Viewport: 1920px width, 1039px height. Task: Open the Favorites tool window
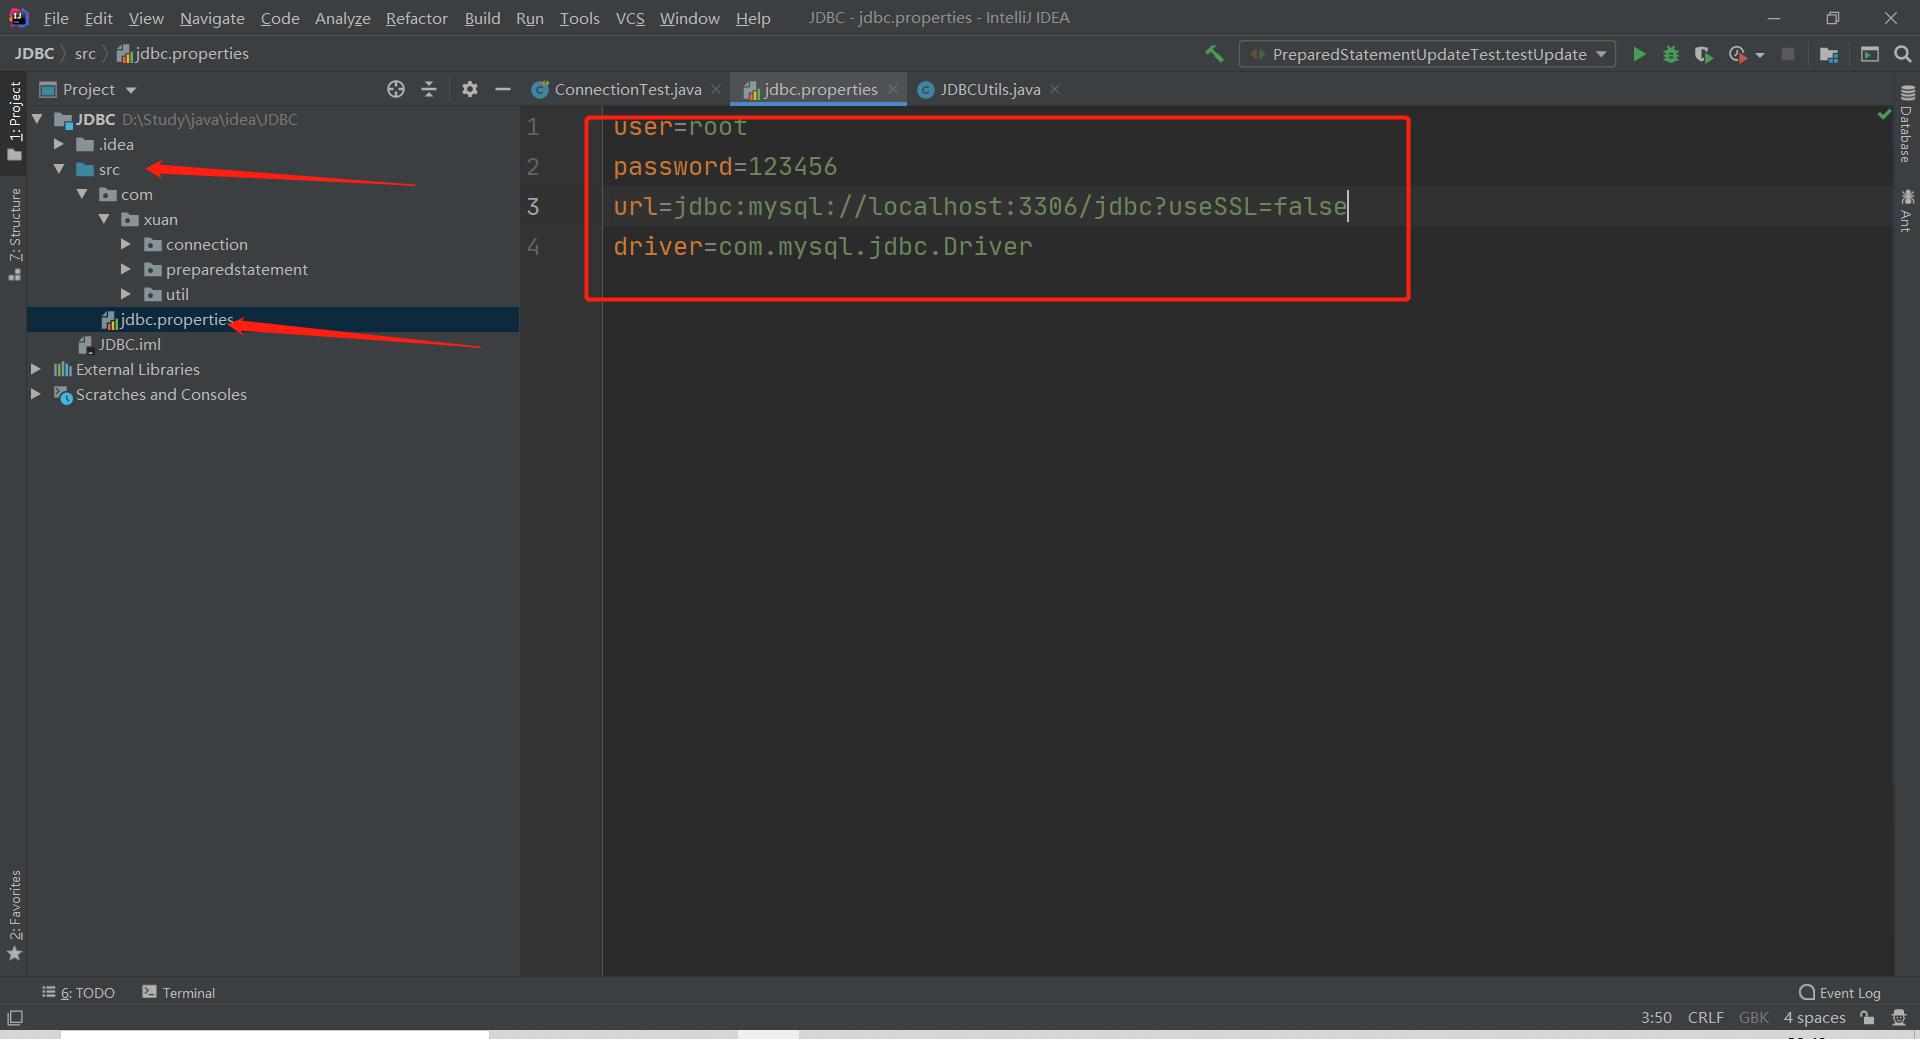(x=14, y=915)
